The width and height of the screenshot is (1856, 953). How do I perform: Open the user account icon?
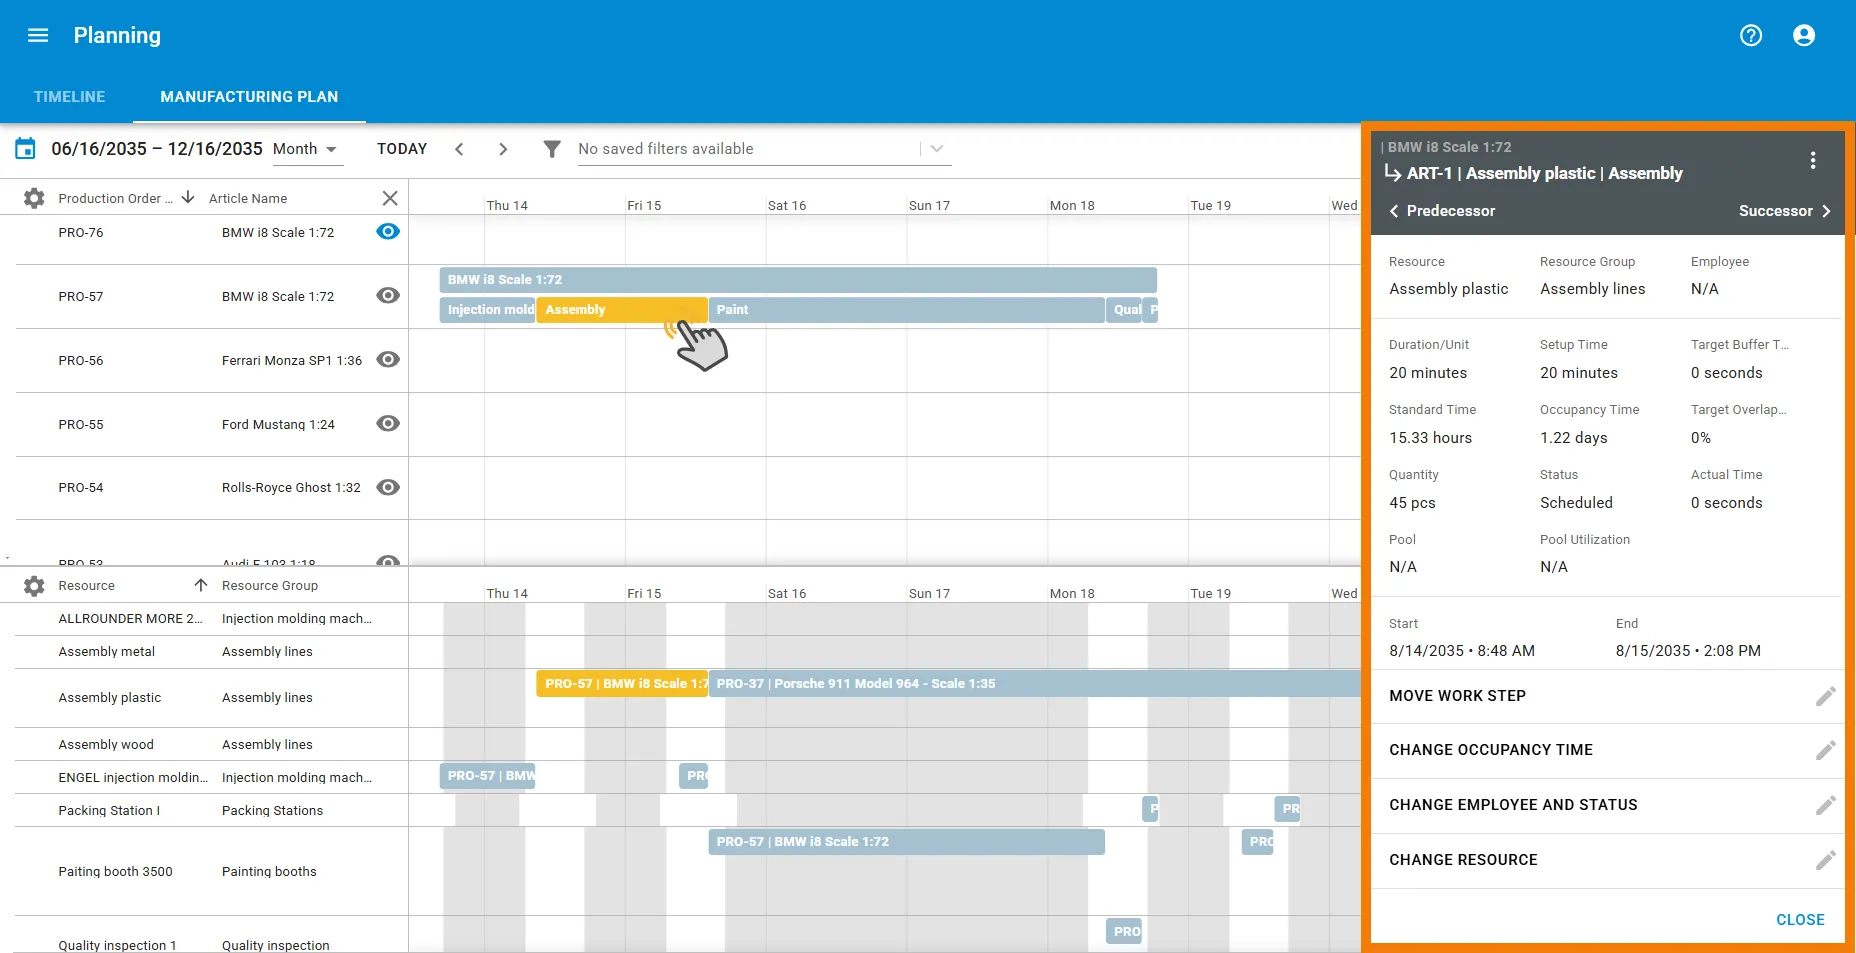coord(1804,35)
